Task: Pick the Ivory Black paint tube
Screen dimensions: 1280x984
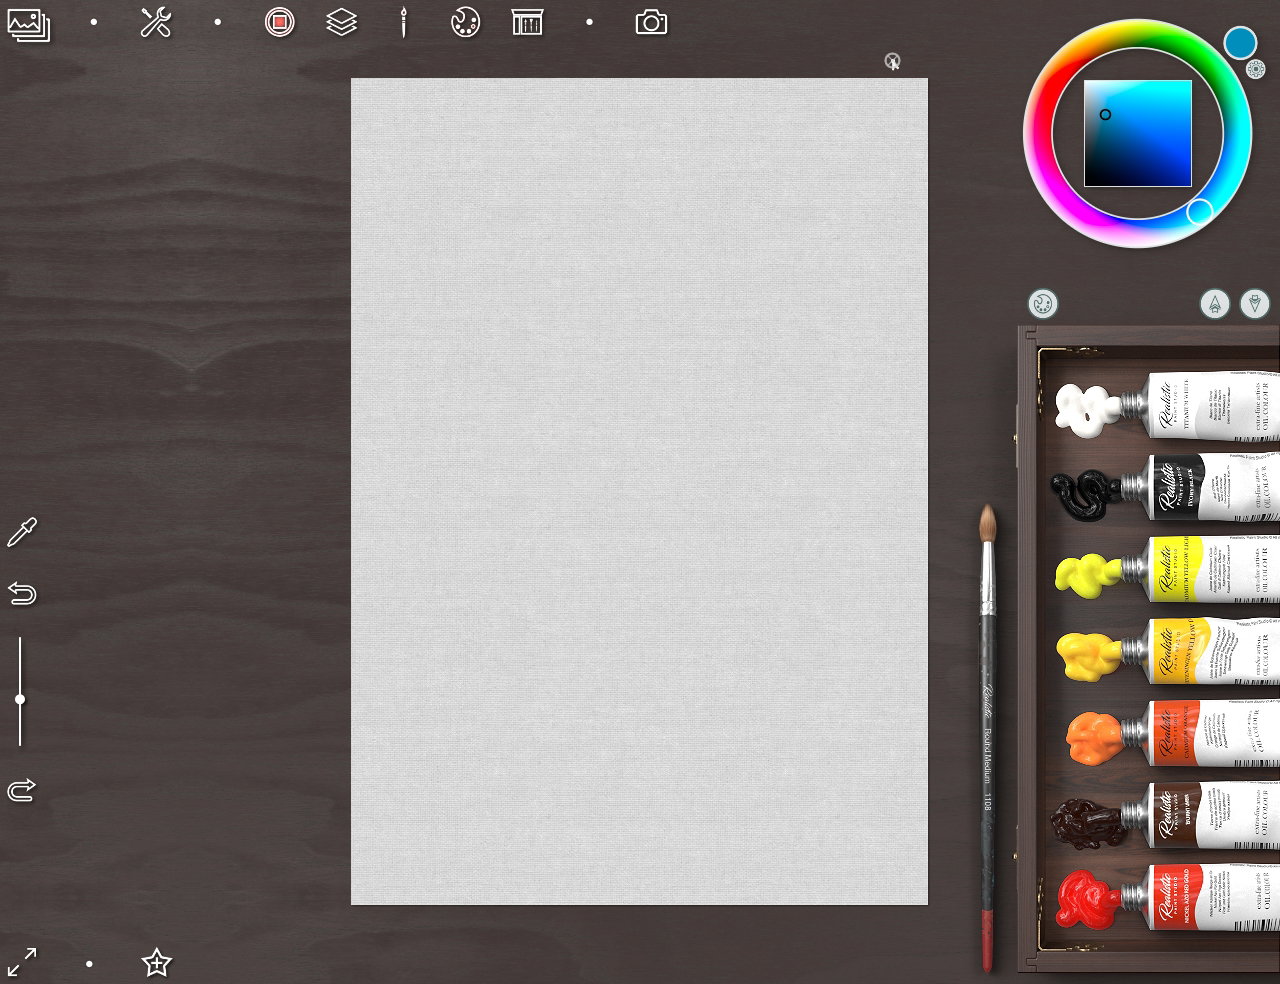Action: (x=1165, y=488)
